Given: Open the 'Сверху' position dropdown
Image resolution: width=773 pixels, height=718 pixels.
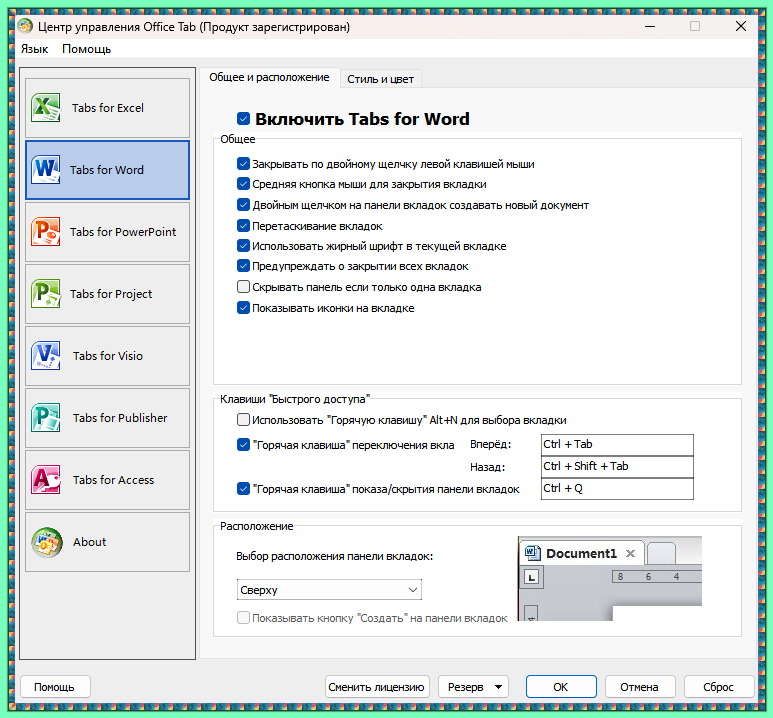Looking at the screenshot, I should (329, 590).
